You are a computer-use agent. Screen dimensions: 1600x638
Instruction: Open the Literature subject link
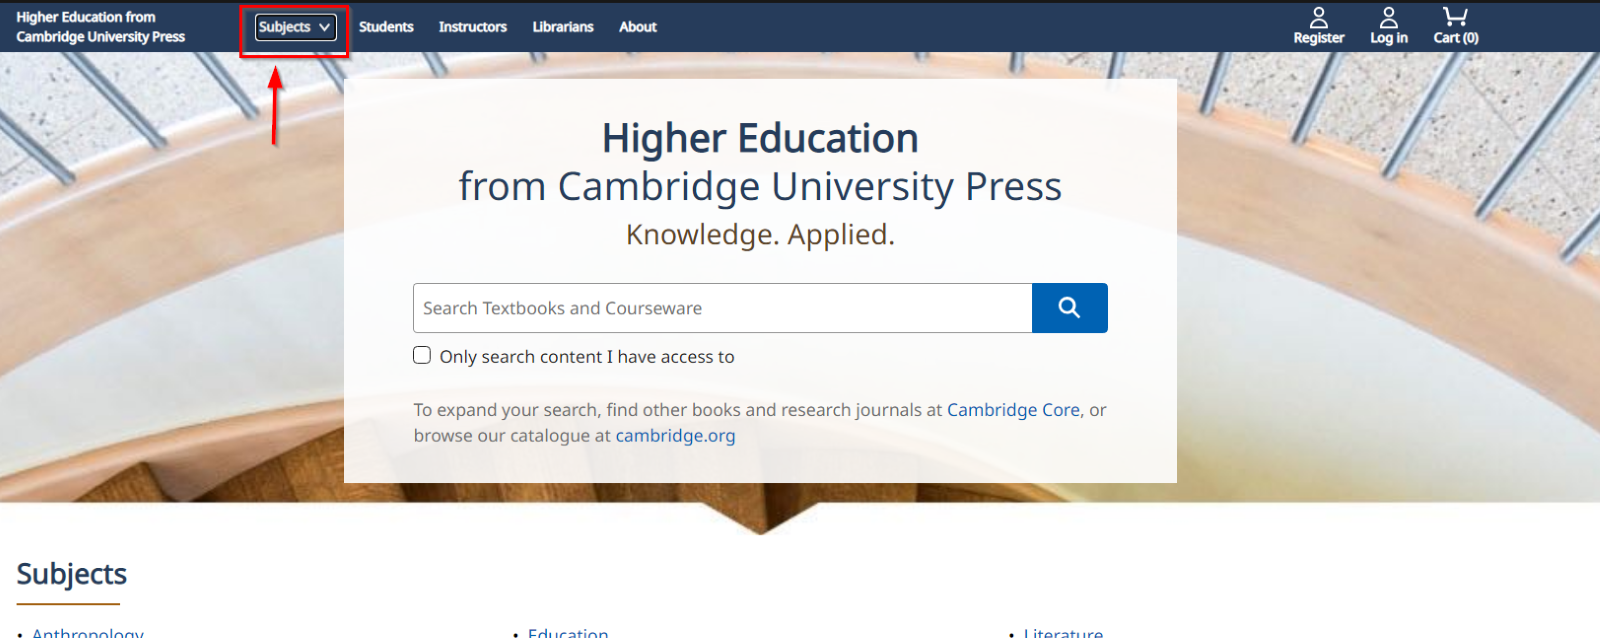[x=1063, y=632]
